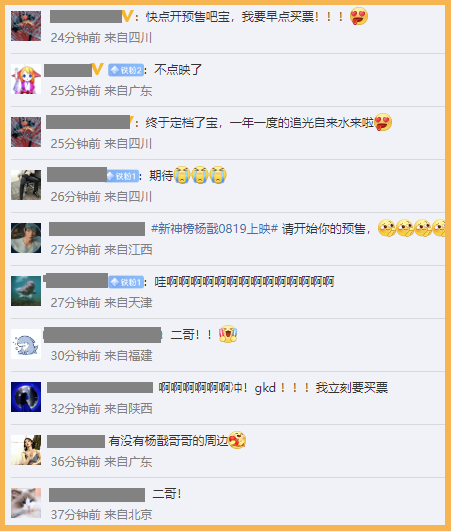Click the 铁粉1 badge on the Tianjin comment

click(x=126, y=282)
